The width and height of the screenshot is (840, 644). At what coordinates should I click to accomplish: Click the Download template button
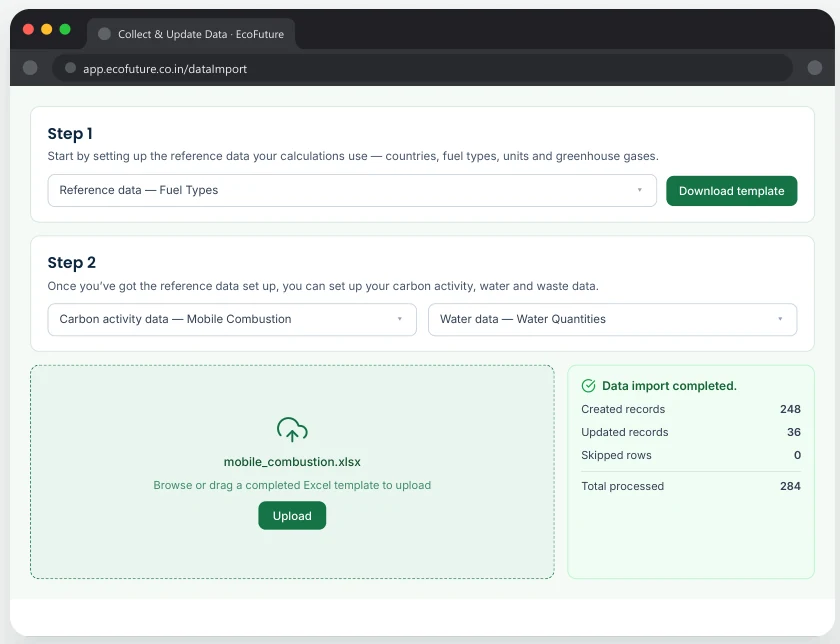(x=731, y=191)
